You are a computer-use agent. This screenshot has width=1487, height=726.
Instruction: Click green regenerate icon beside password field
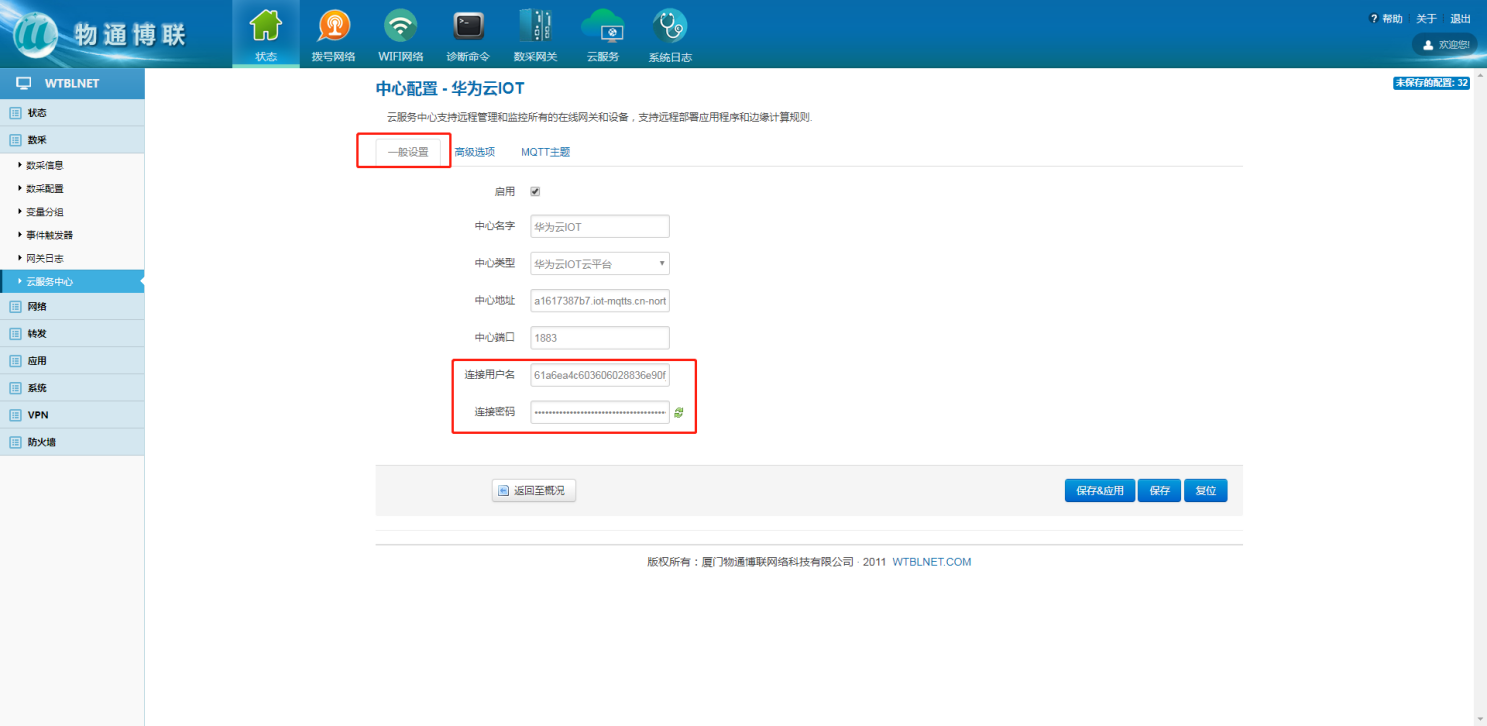coord(679,412)
